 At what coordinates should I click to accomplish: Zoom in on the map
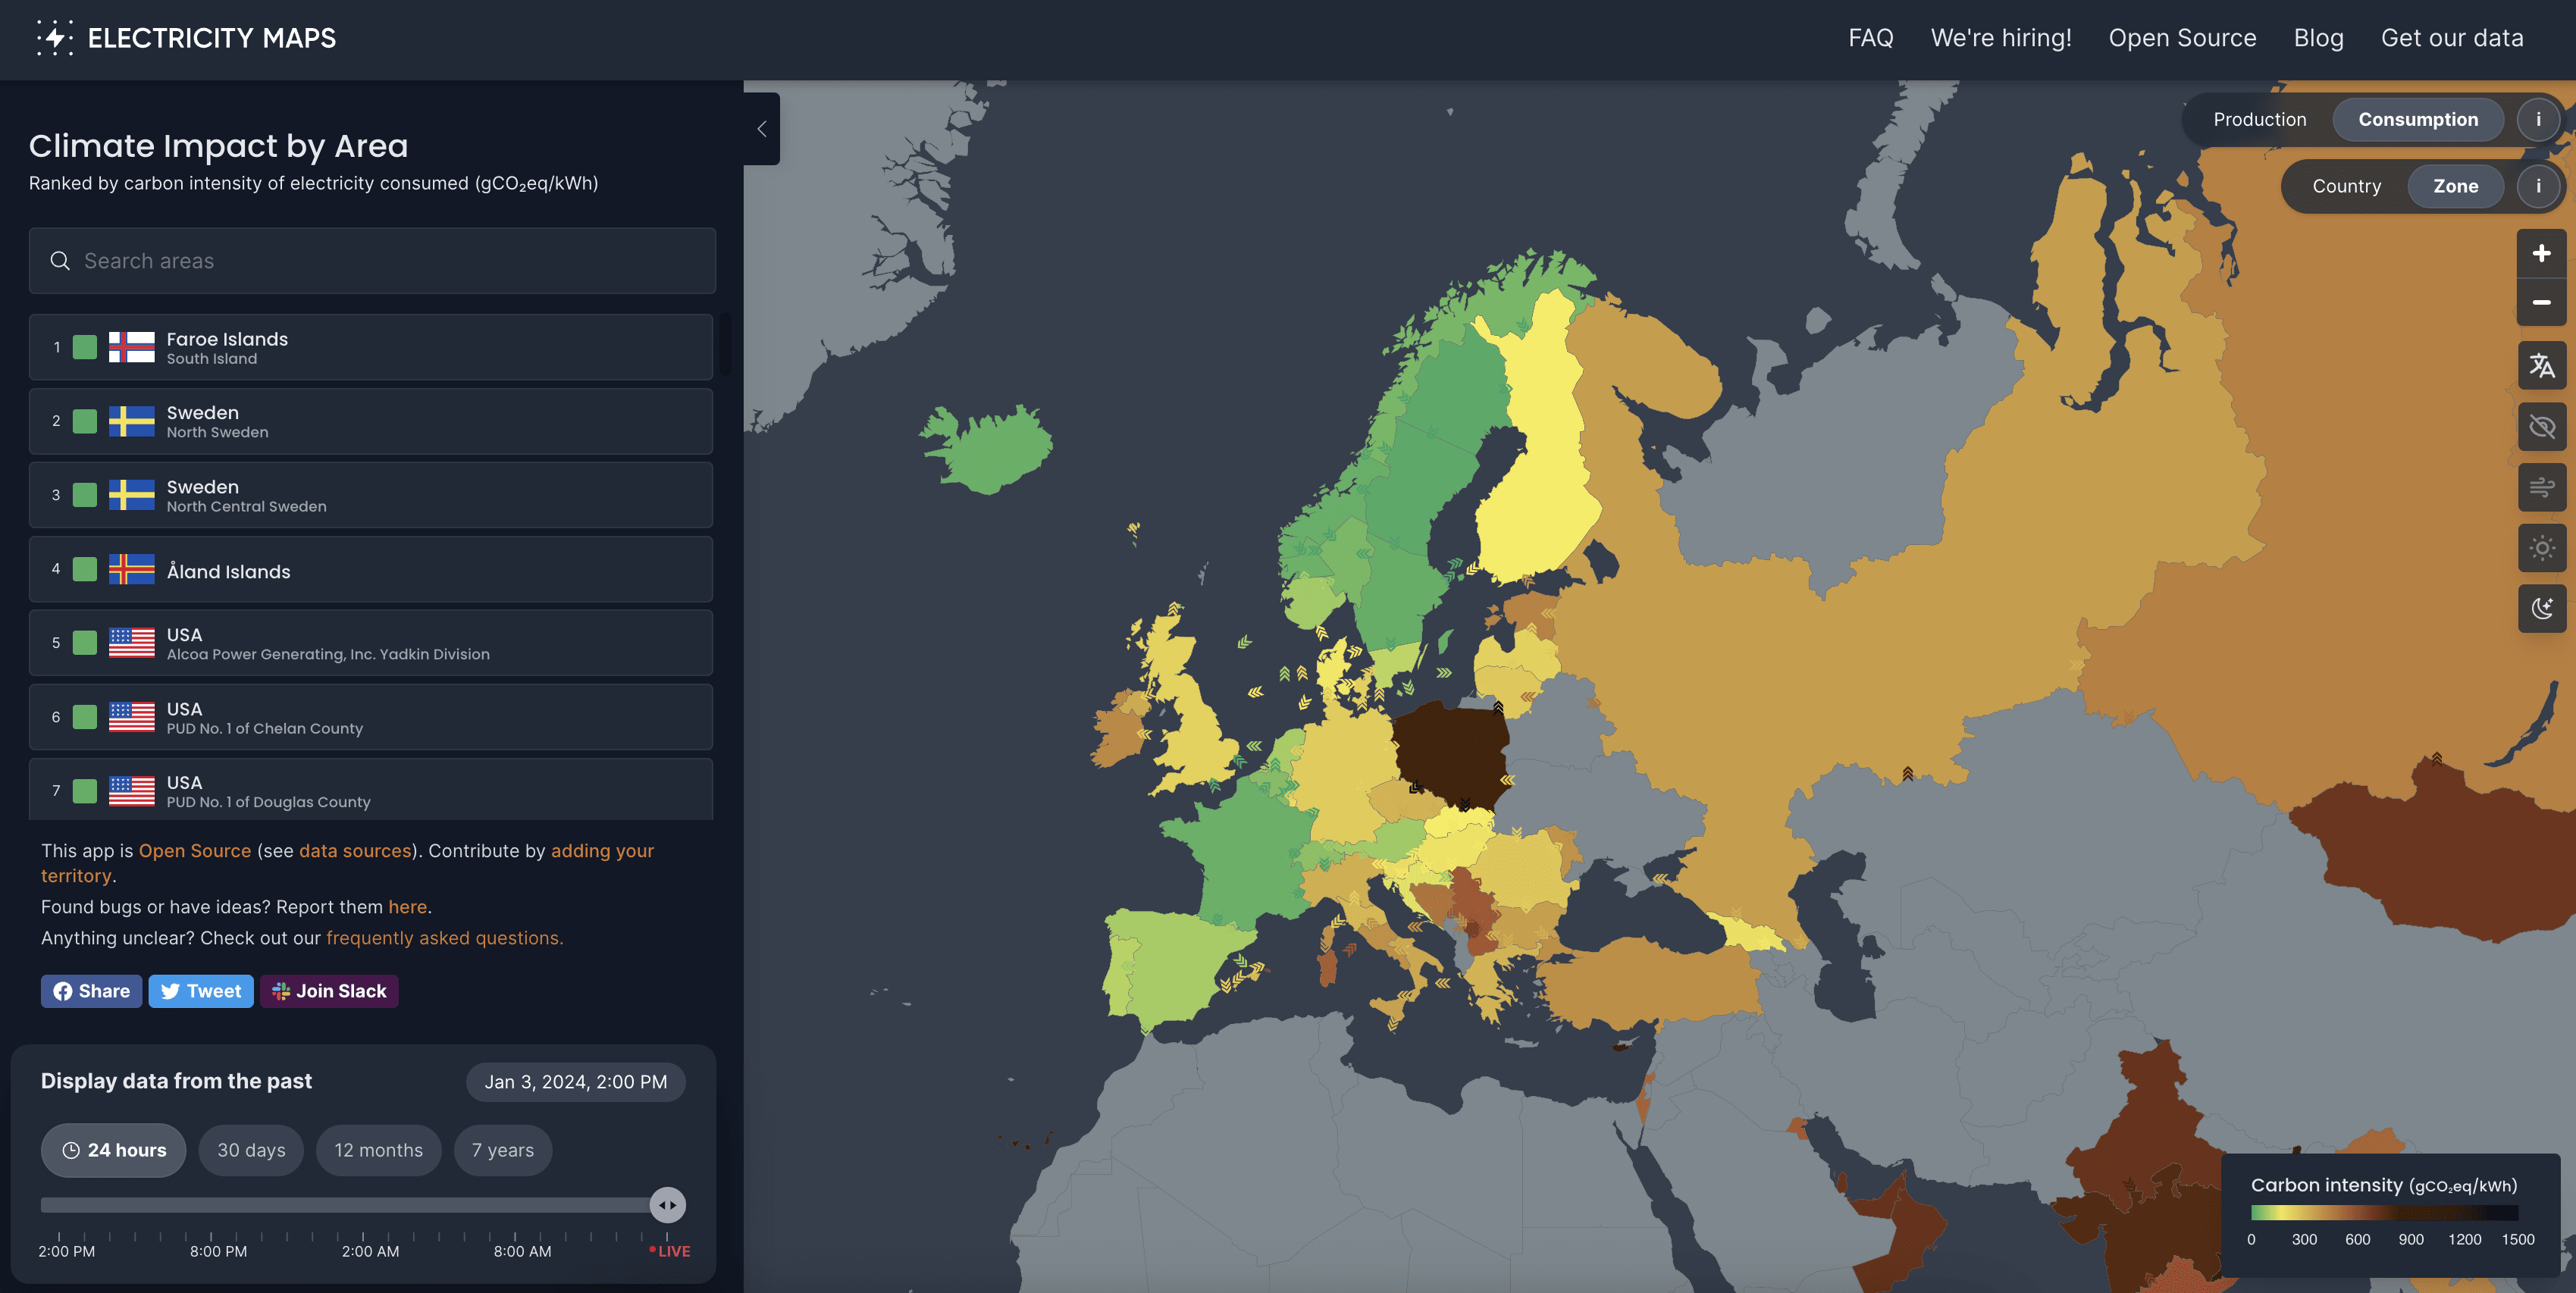(x=2541, y=254)
